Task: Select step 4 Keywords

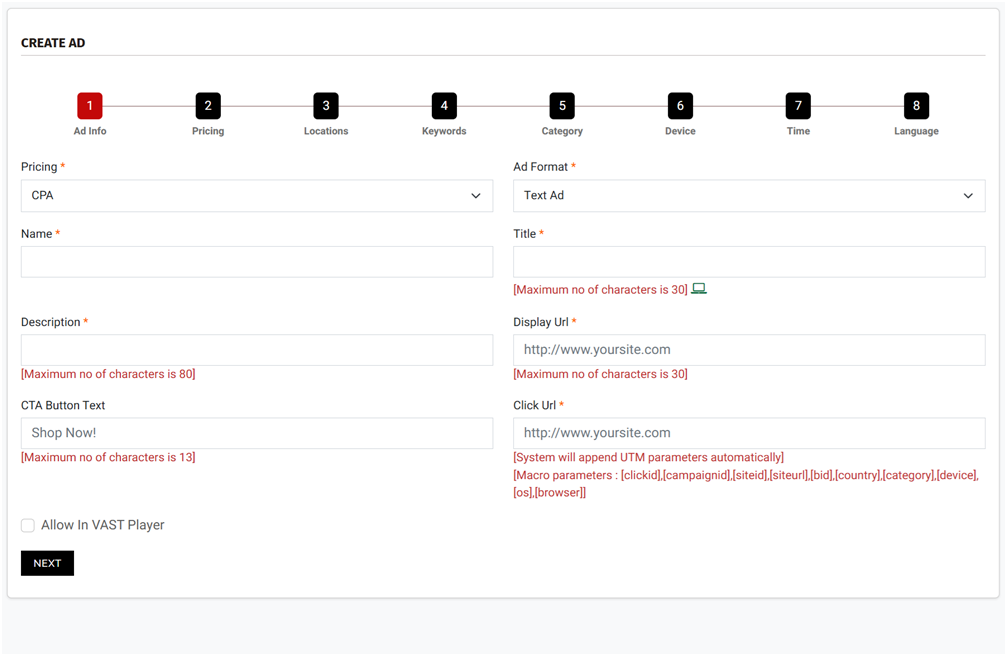Action: pos(444,106)
